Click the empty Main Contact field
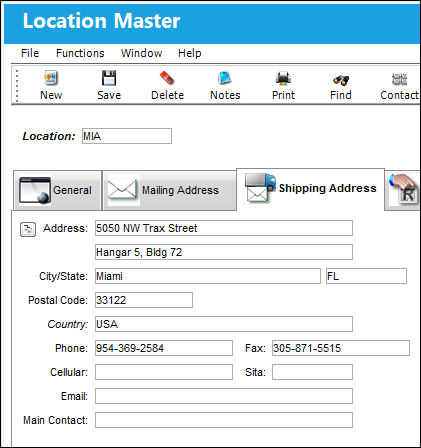421x448 pixels. click(224, 420)
